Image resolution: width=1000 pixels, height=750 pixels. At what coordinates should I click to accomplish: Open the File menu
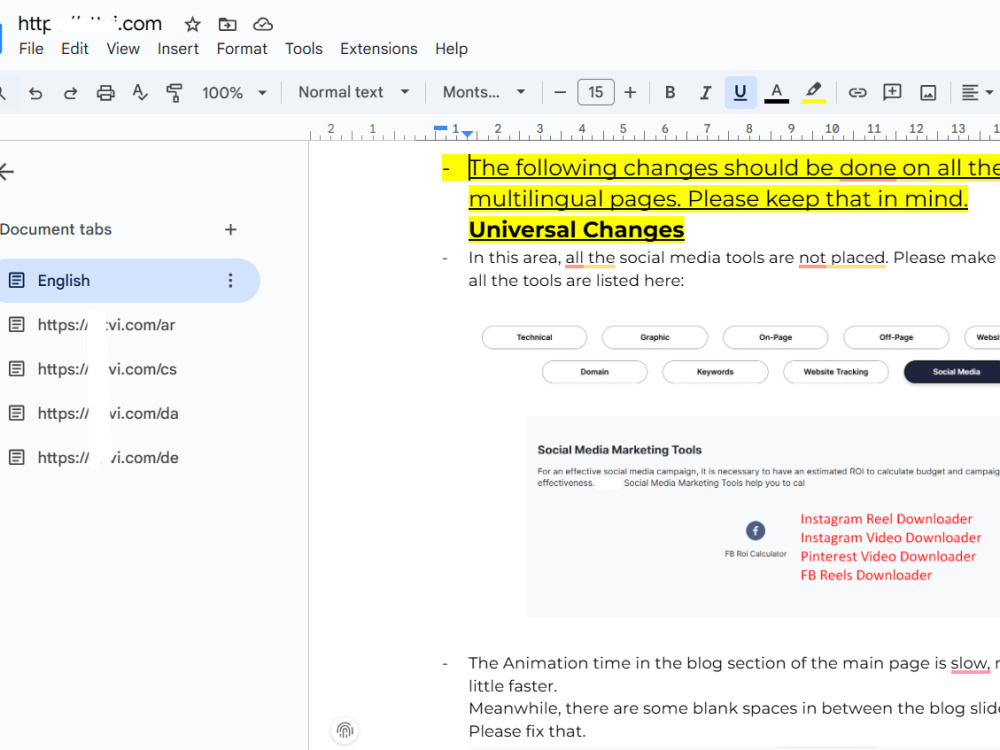(x=31, y=49)
